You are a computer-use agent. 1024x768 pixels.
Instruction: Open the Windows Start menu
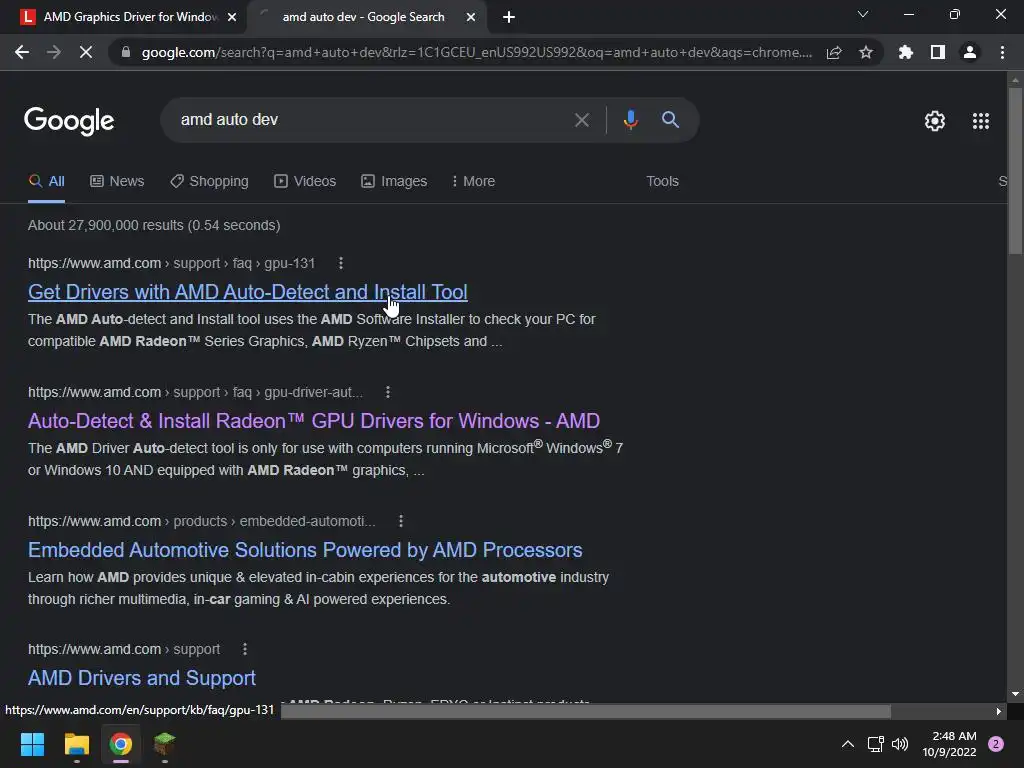tap(32, 744)
